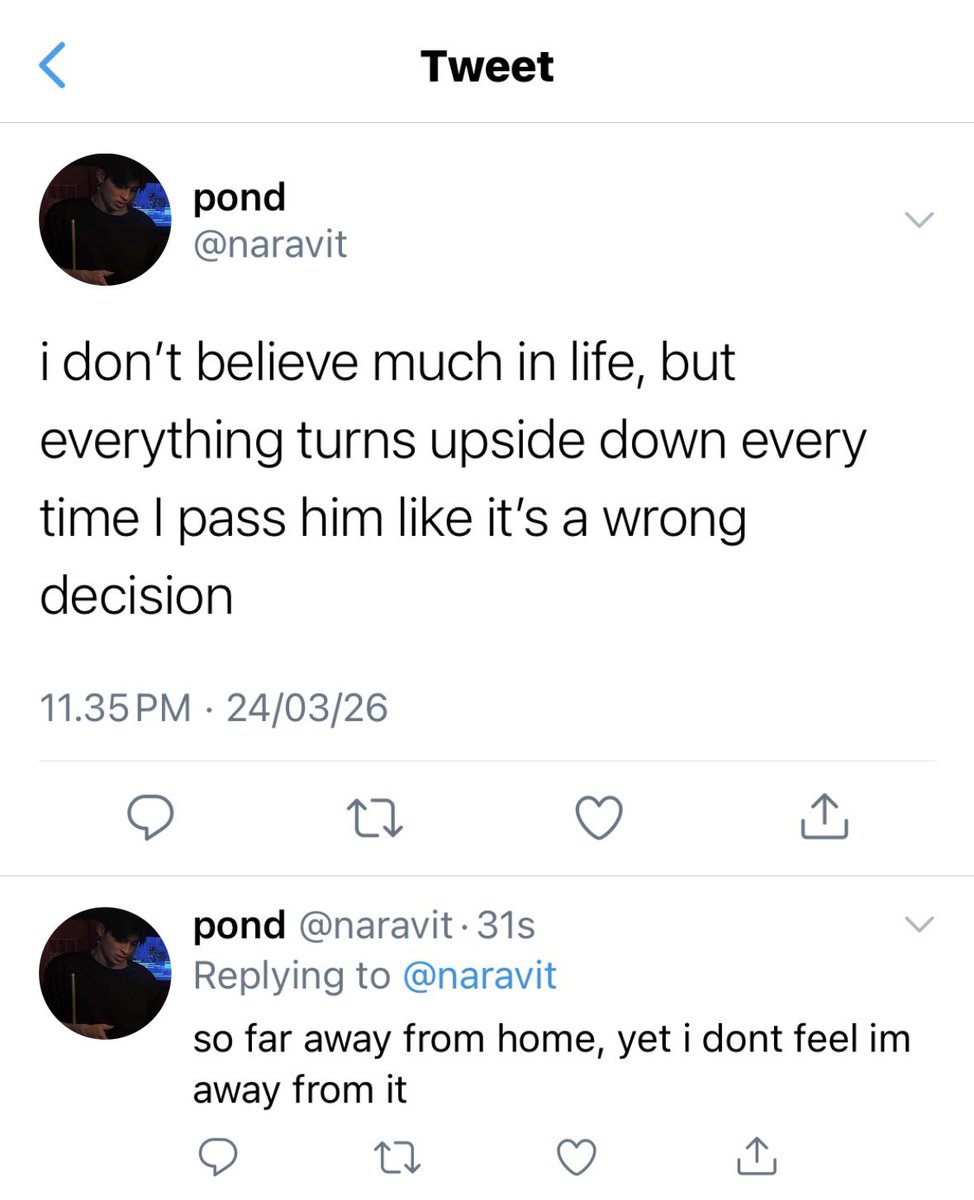Open options chevron on main tweet
The height and width of the screenshot is (1200, 974).
pos(917,219)
